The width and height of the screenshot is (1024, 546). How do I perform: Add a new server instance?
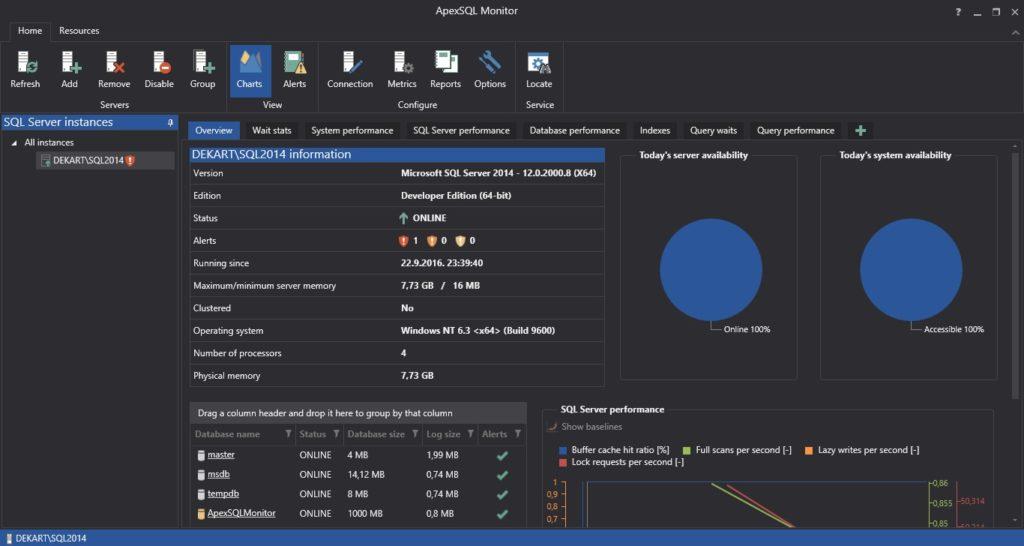[69, 71]
